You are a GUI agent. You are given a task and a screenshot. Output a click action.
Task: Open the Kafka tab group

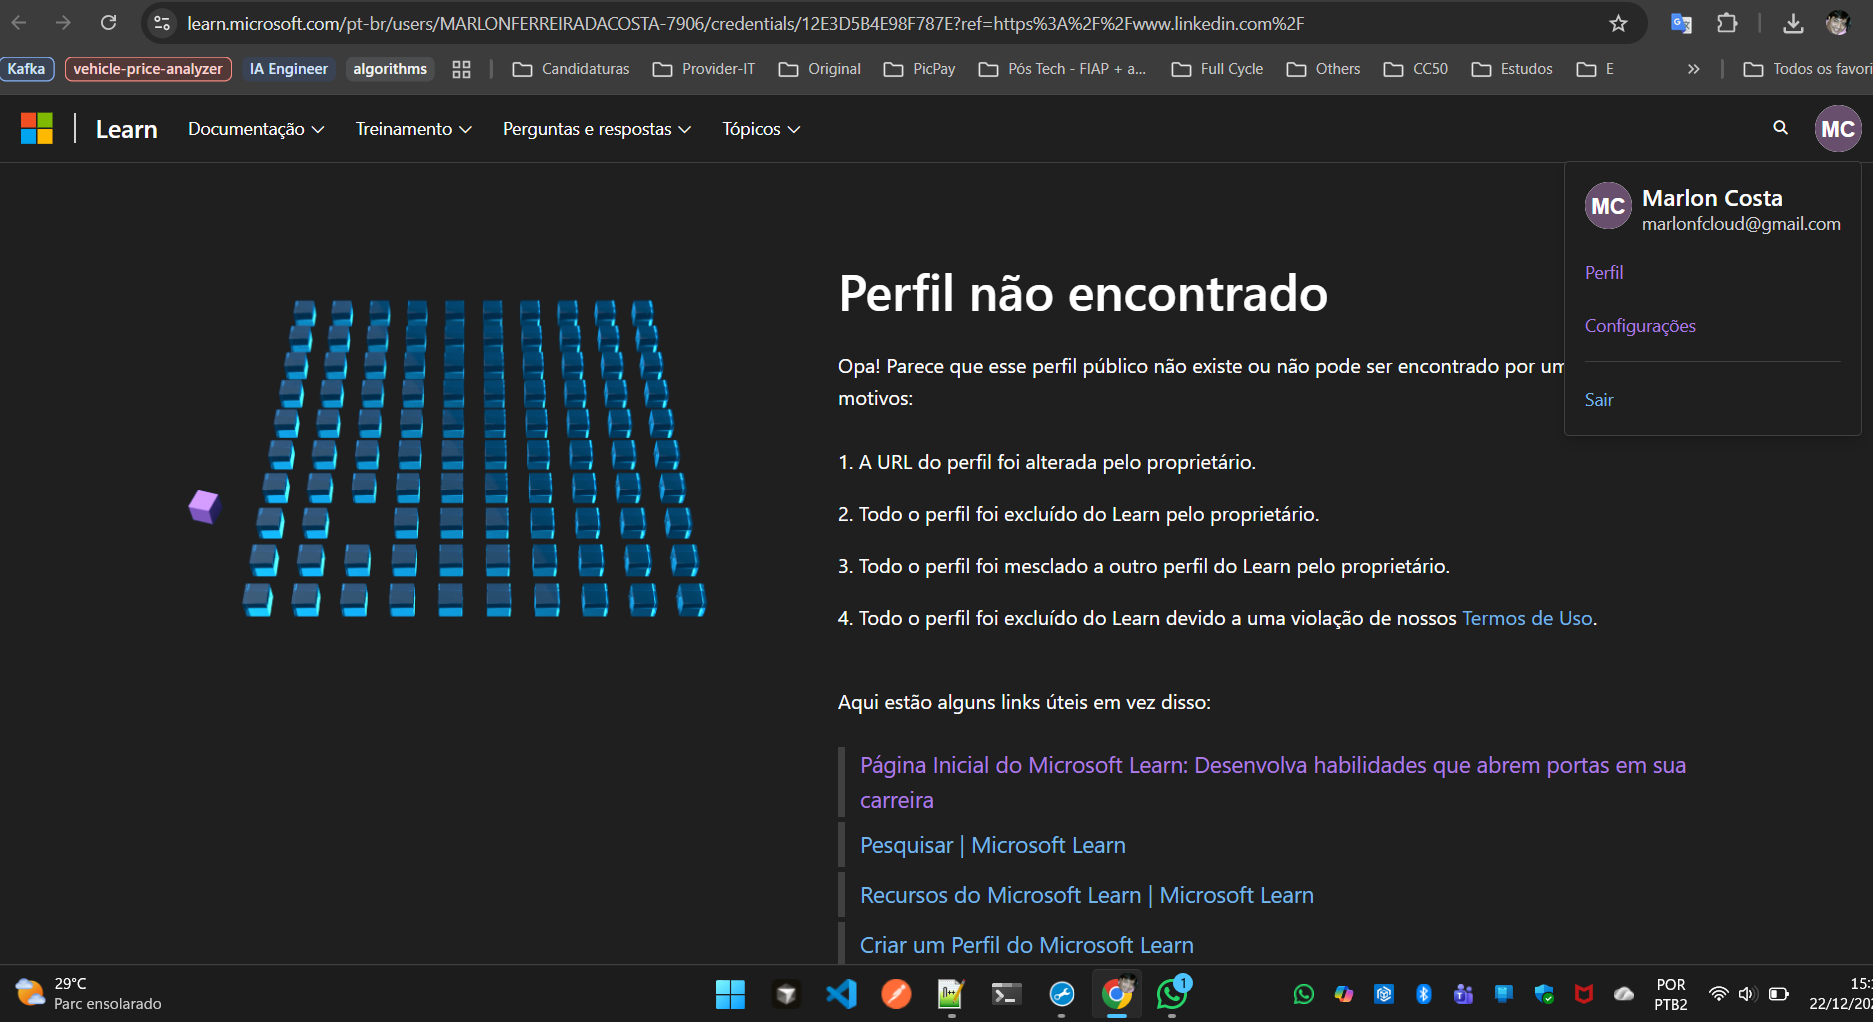[26, 69]
